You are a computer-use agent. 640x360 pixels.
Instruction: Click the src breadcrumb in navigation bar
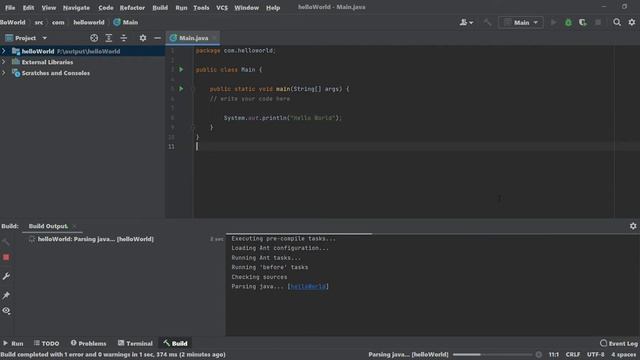(39, 22)
